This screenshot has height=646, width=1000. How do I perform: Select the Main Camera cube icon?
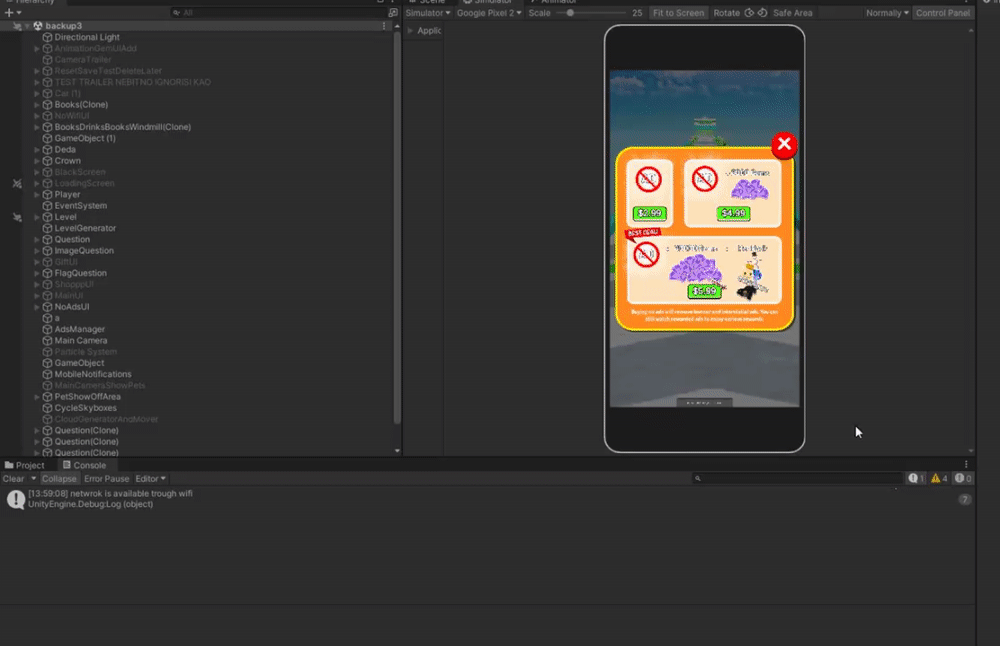pos(47,341)
